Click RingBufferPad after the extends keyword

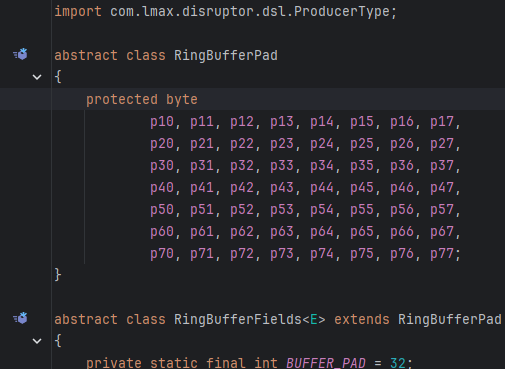(450, 319)
